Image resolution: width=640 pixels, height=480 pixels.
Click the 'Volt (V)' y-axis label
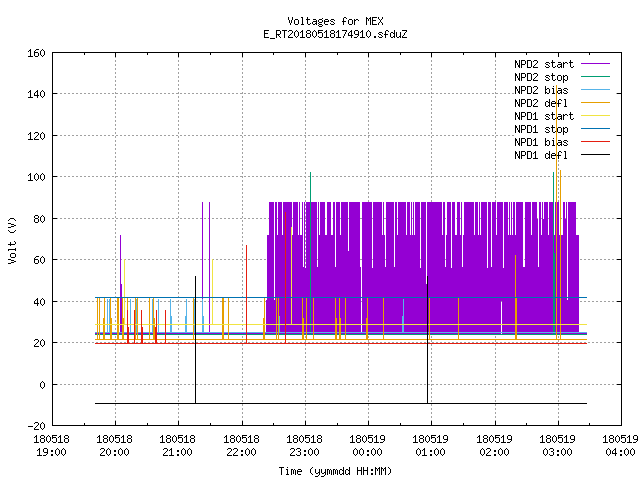click(12, 240)
